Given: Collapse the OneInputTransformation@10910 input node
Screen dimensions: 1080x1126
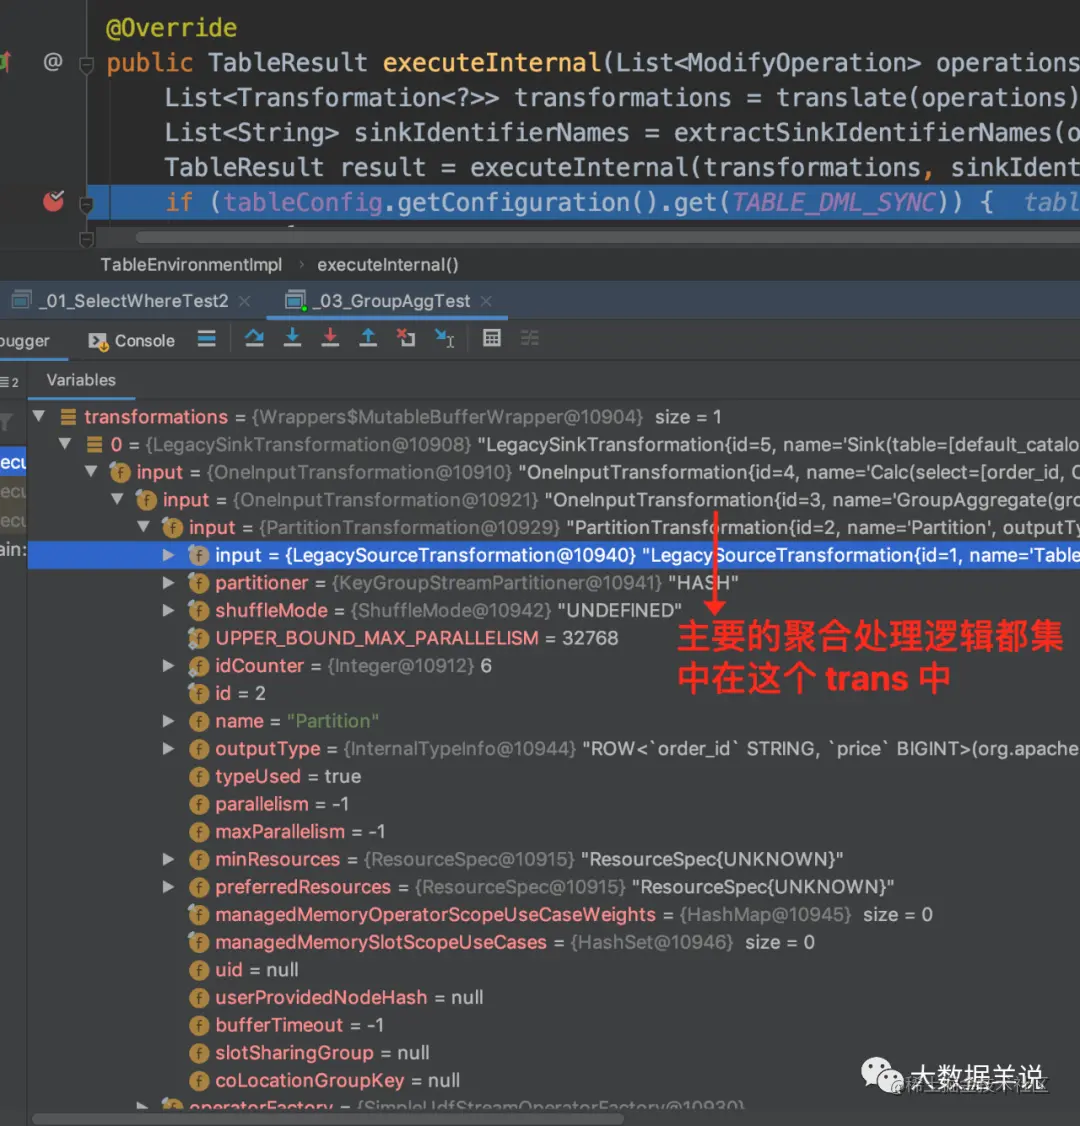Looking at the screenshot, I should [91, 471].
